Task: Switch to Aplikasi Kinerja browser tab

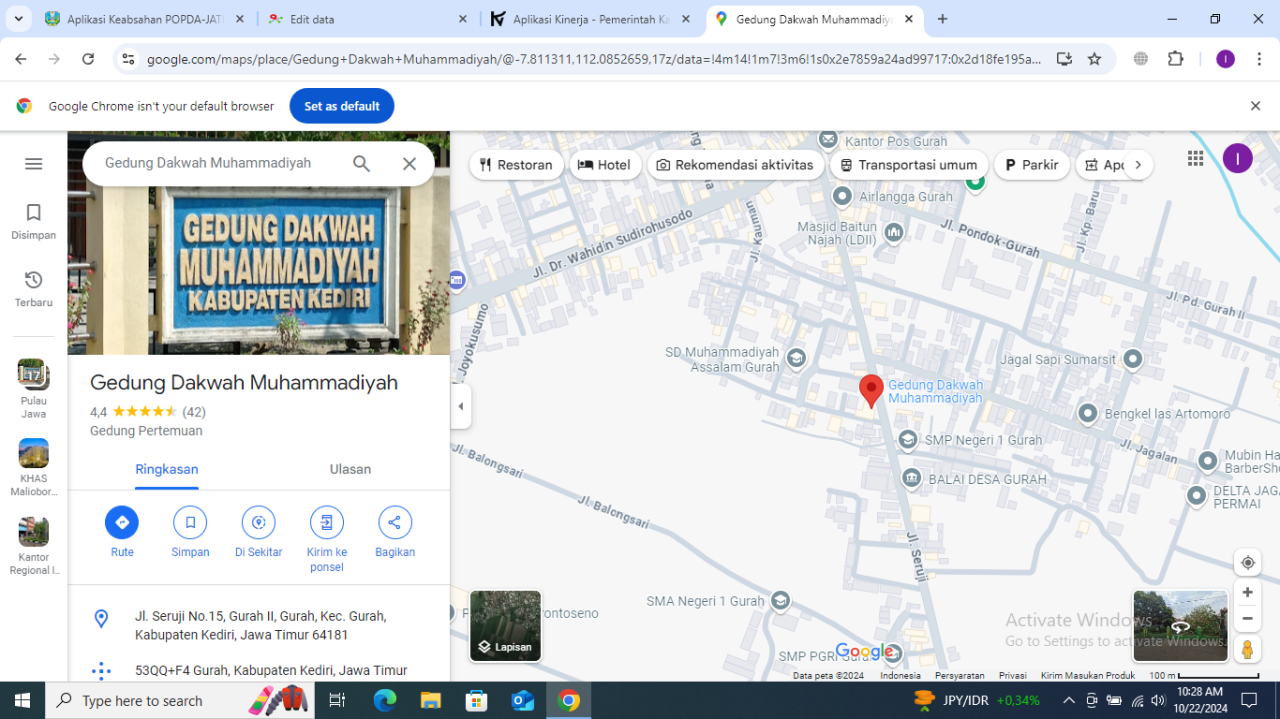Action: 590,19
